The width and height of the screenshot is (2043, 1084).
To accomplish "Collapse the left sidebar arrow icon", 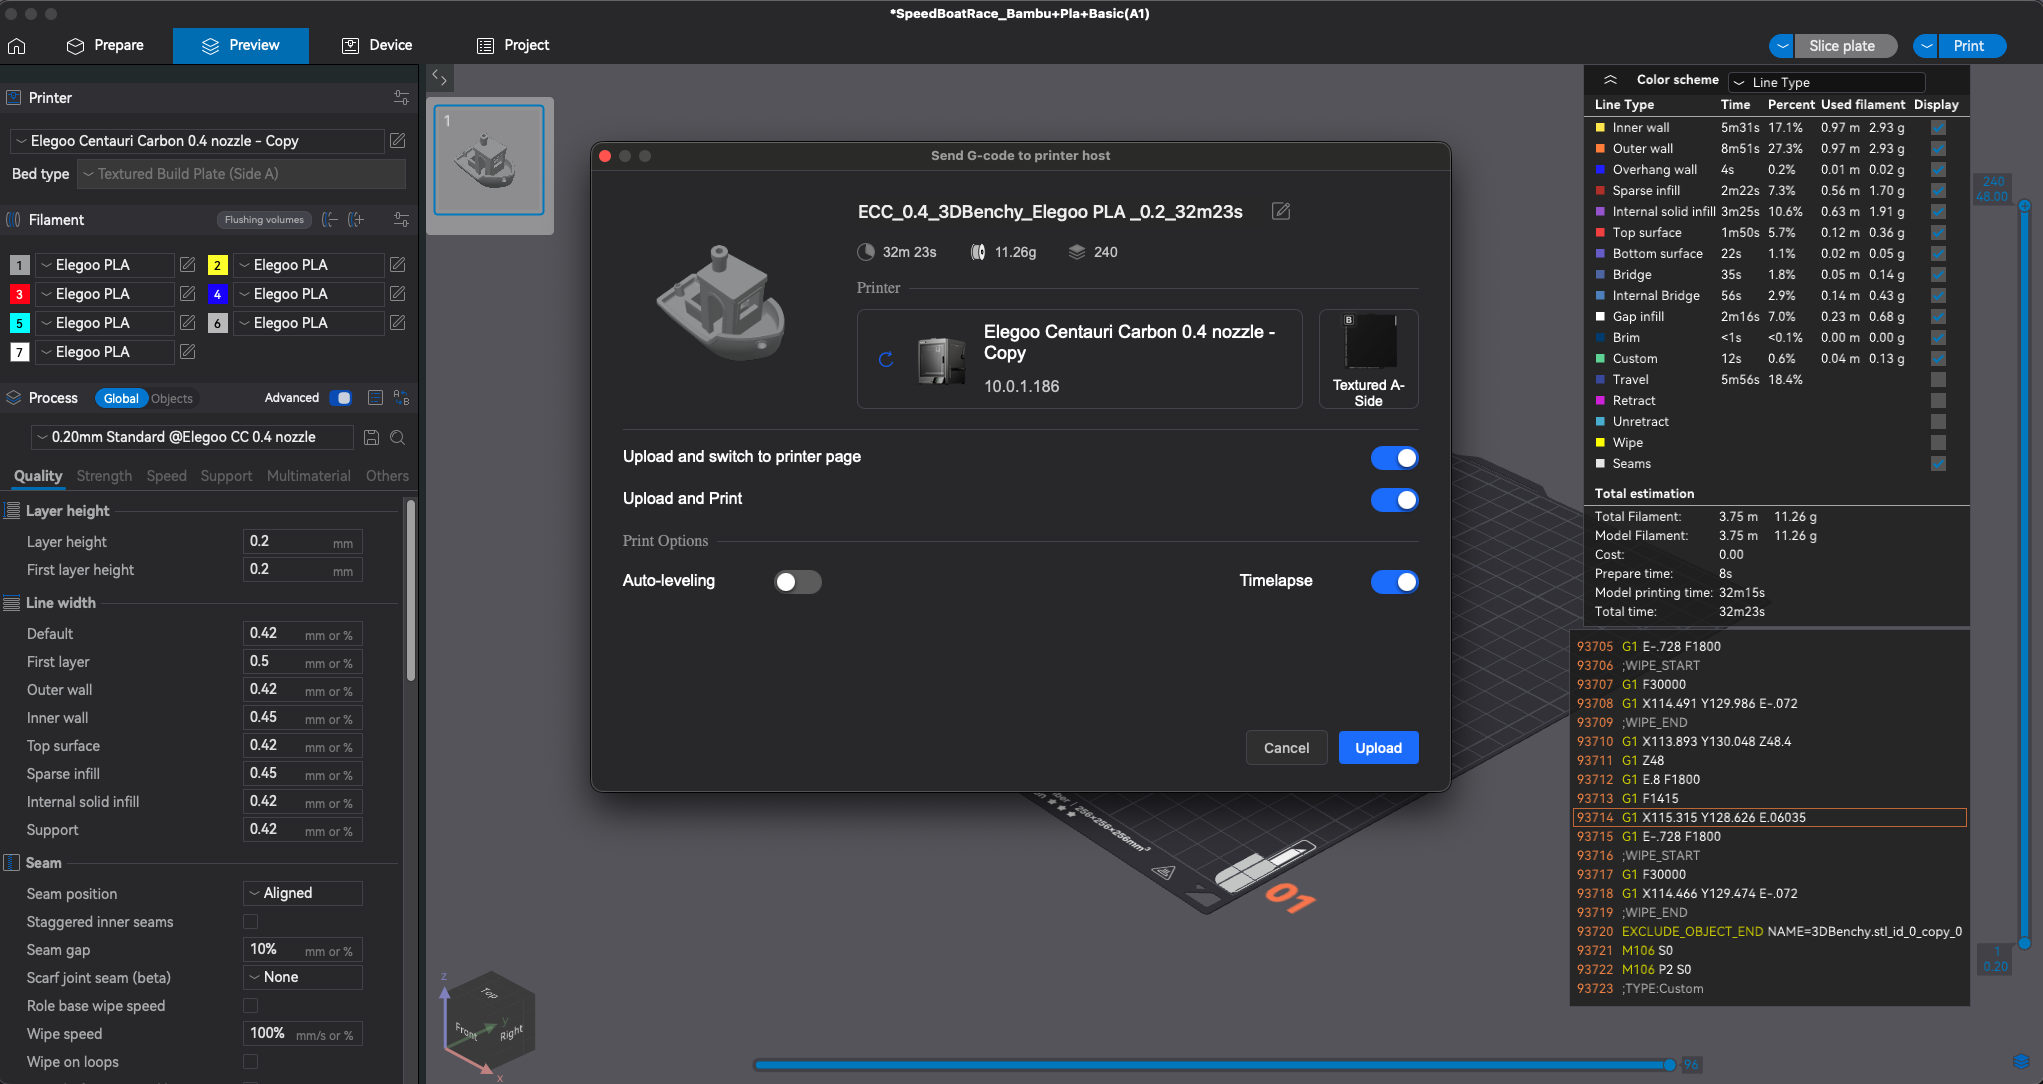I will point(439,77).
